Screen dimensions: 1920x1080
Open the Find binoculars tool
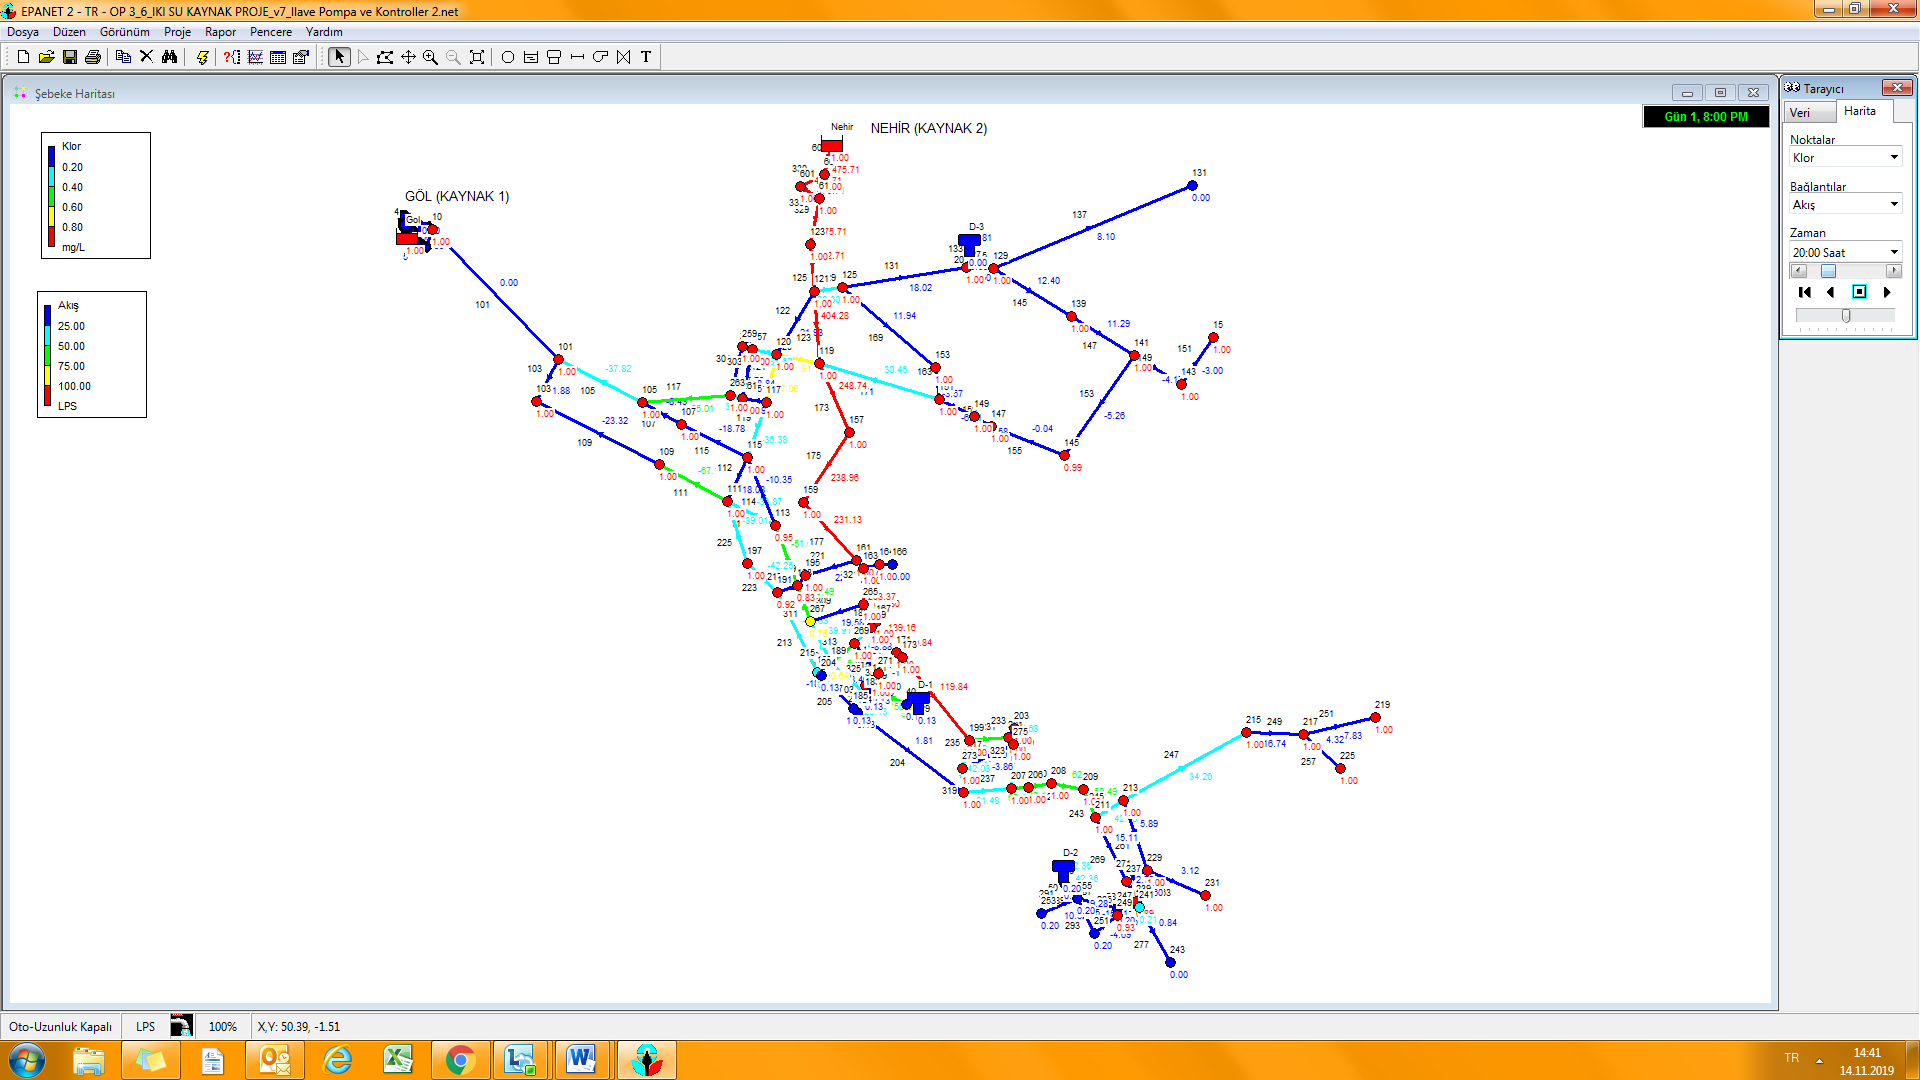click(x=169, y=57)
